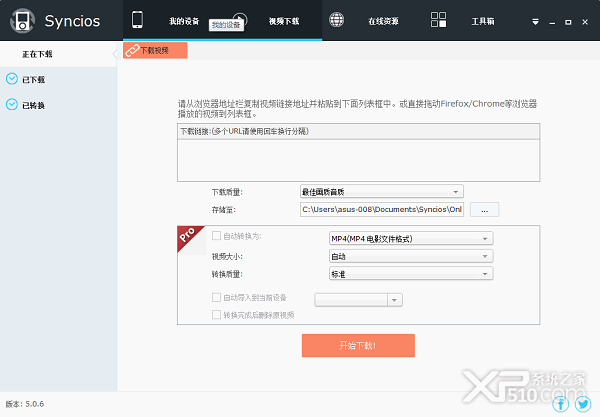The width and height of the screenshot is (600, 417).
Task: Open the 视频大小 dropdown
Action: click(x=411, y=256)
